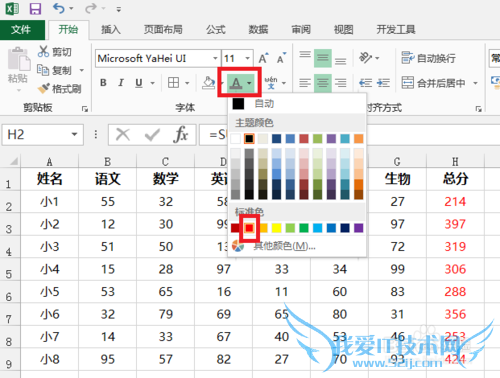Click the 自动换行 wrap text button
This screenshot has height=378, width=500.
[428, 58]
